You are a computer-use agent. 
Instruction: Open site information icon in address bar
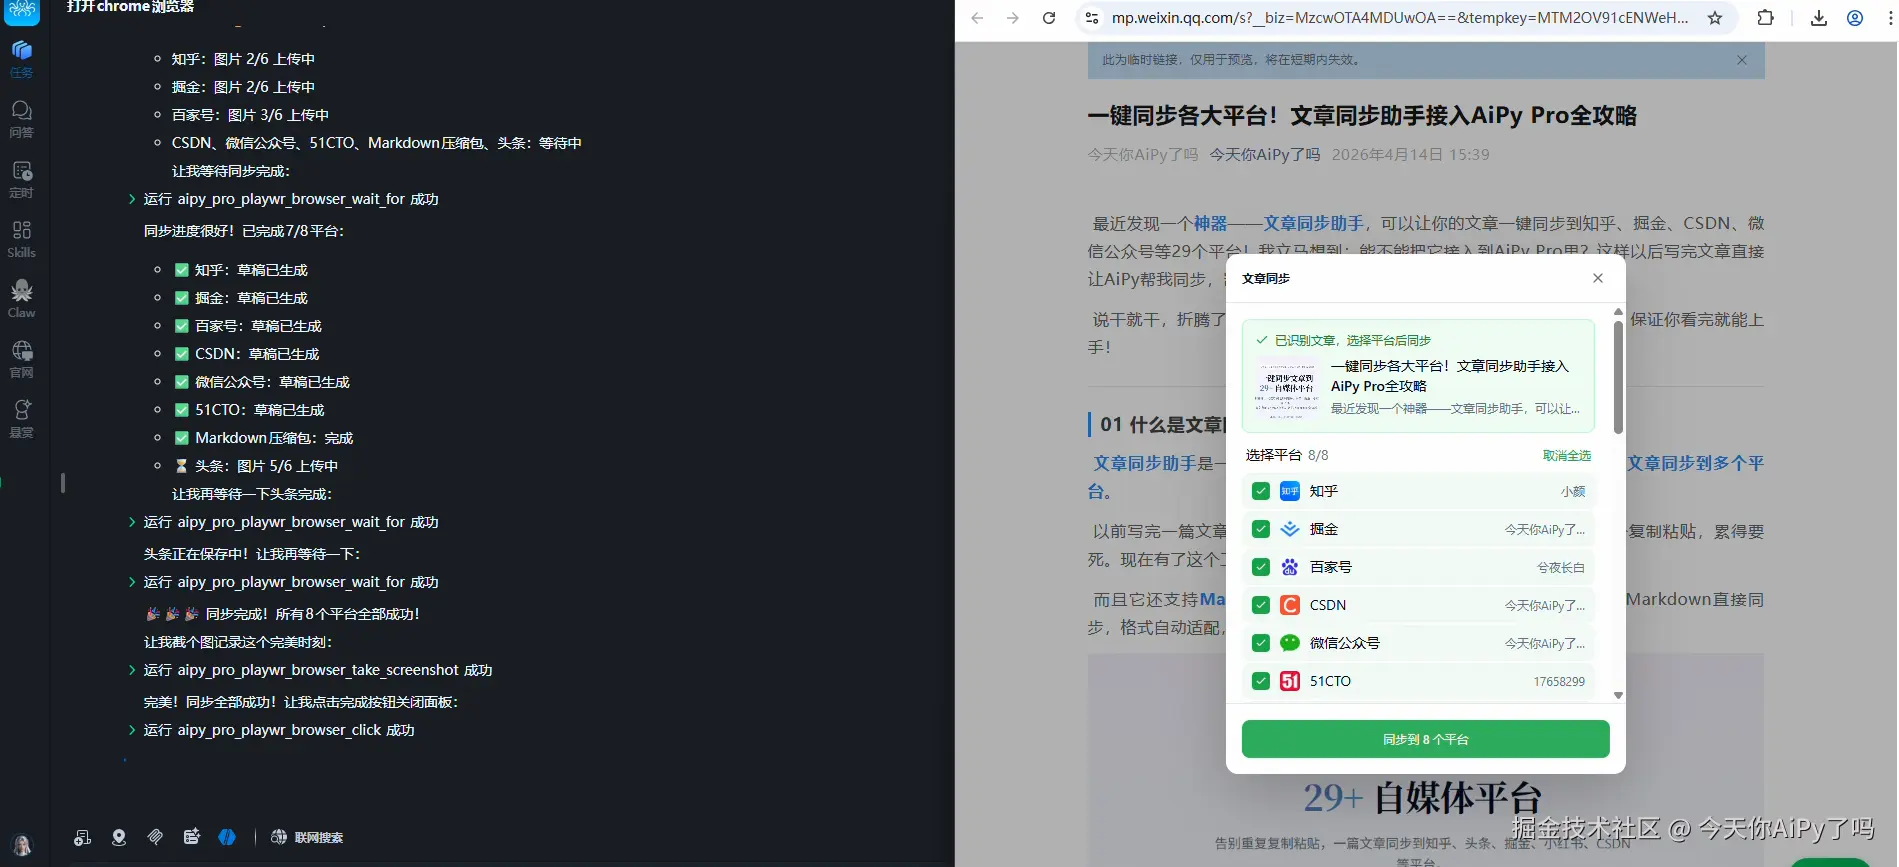(x=1092, y=18)
